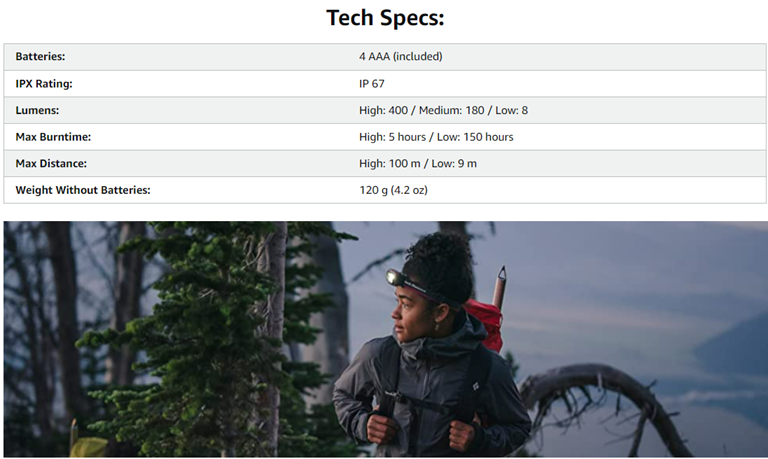Click the "Weight Without Batteries:" label
Viewport: 768px width, 459px height.
click(x=82, y=190)
